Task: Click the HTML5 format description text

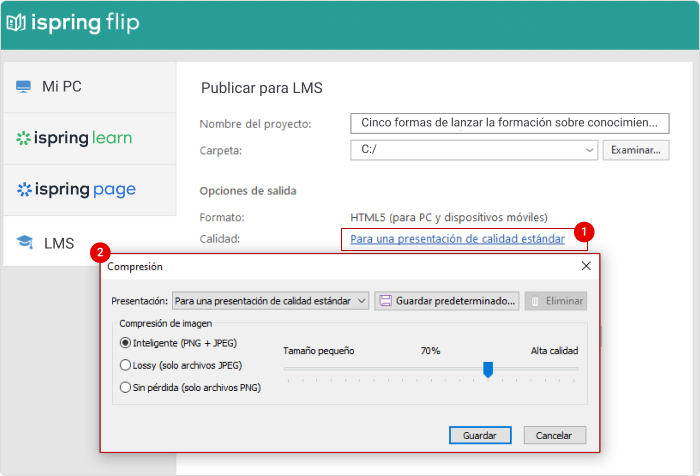Action: coord(449,217)
